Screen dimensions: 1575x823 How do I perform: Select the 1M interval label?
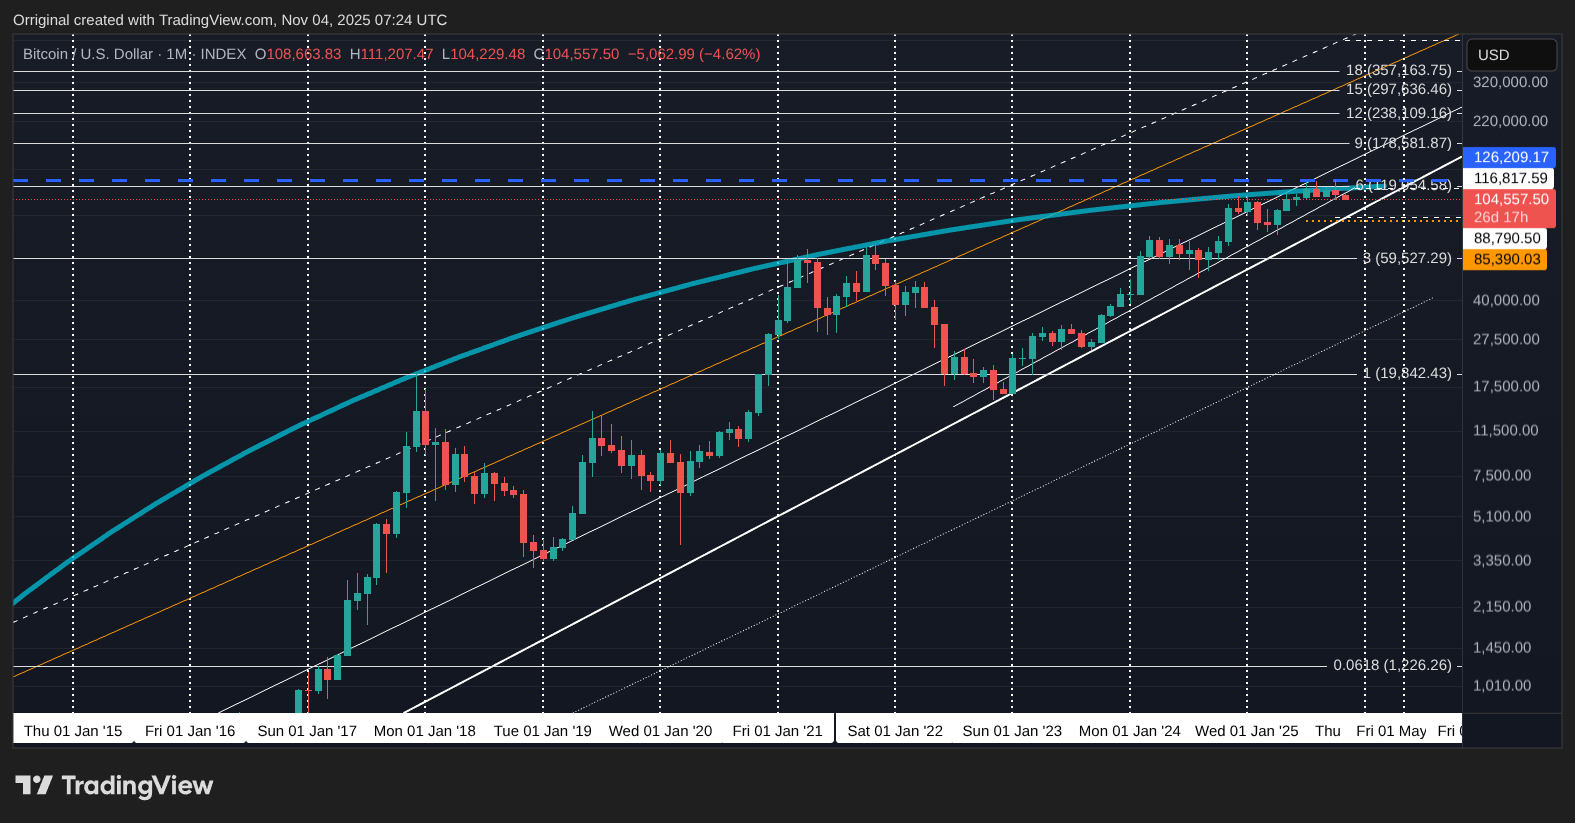coord(177,54)
